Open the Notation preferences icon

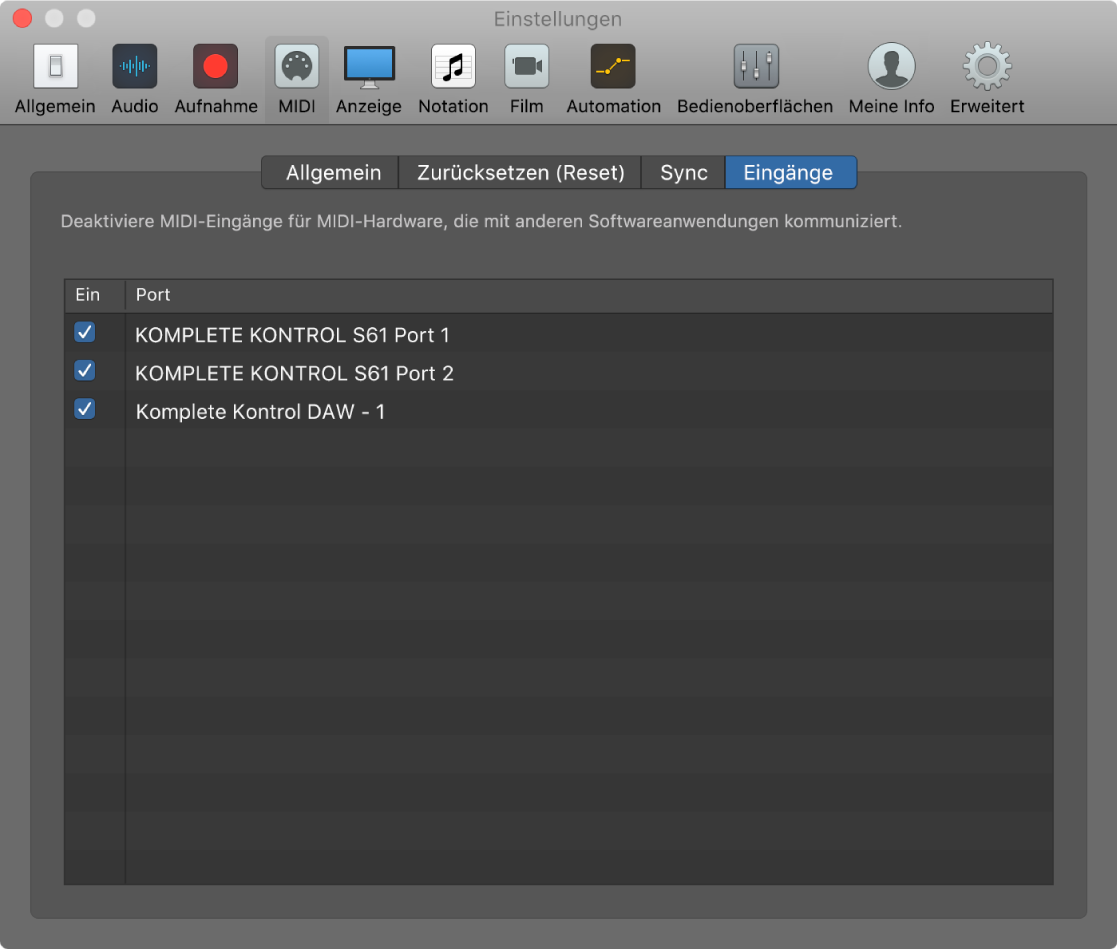453,67
